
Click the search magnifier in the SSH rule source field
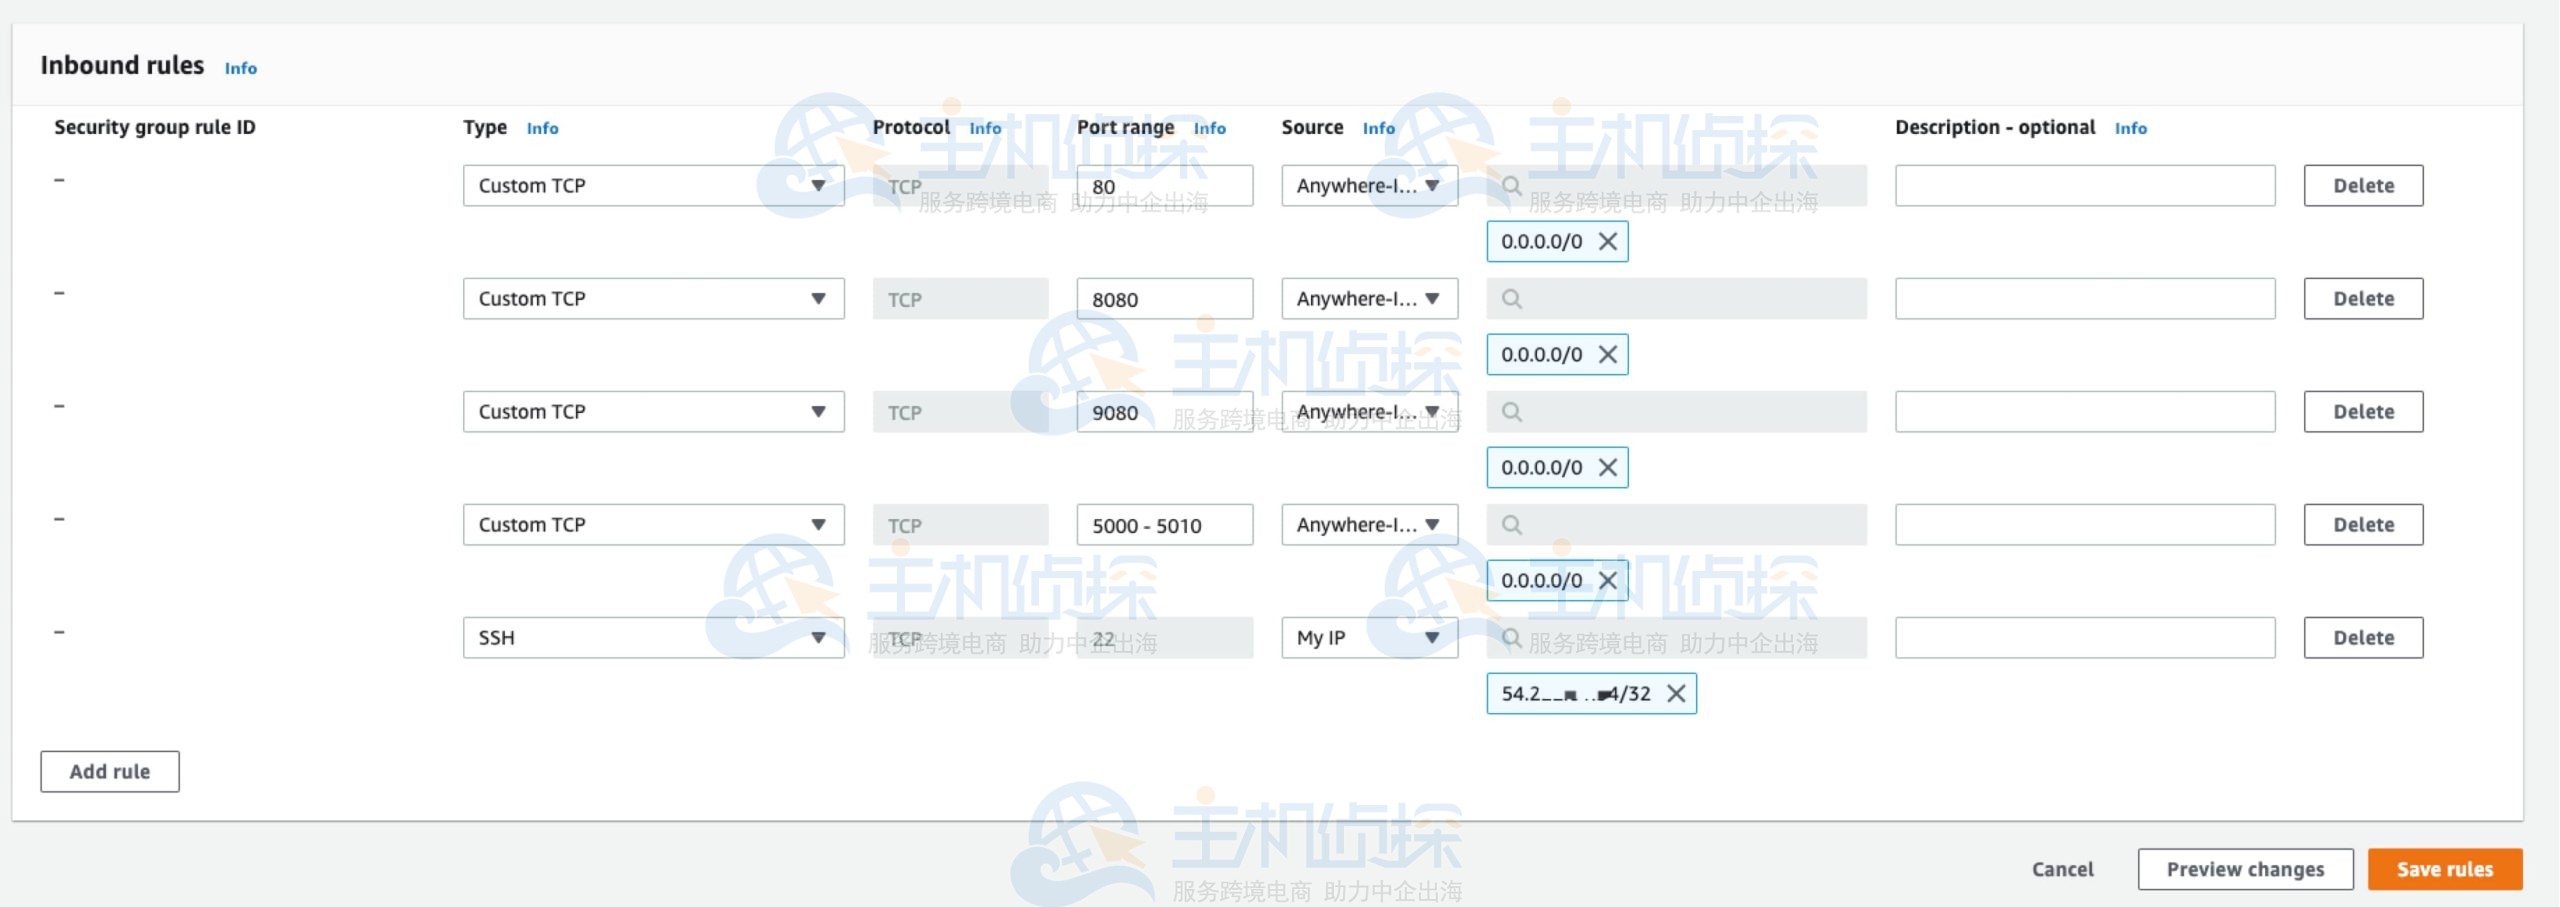click(1513, 637)
